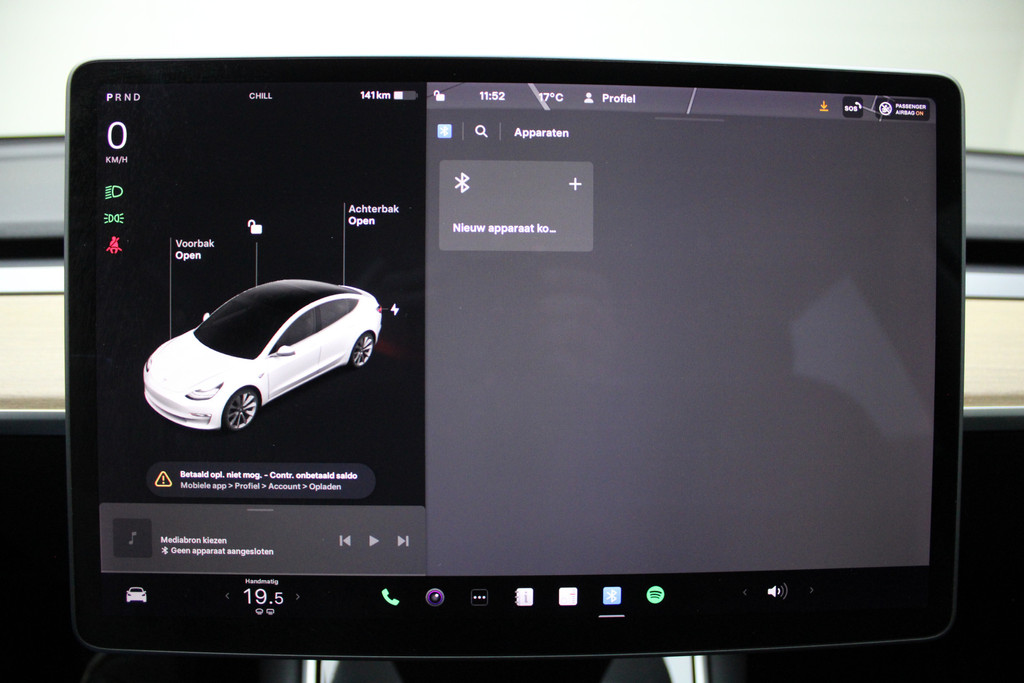The width and height of the screenshot is (1024, 683).
Task: Tap the lock icon in the top status bar
Action: click(440, 96)
